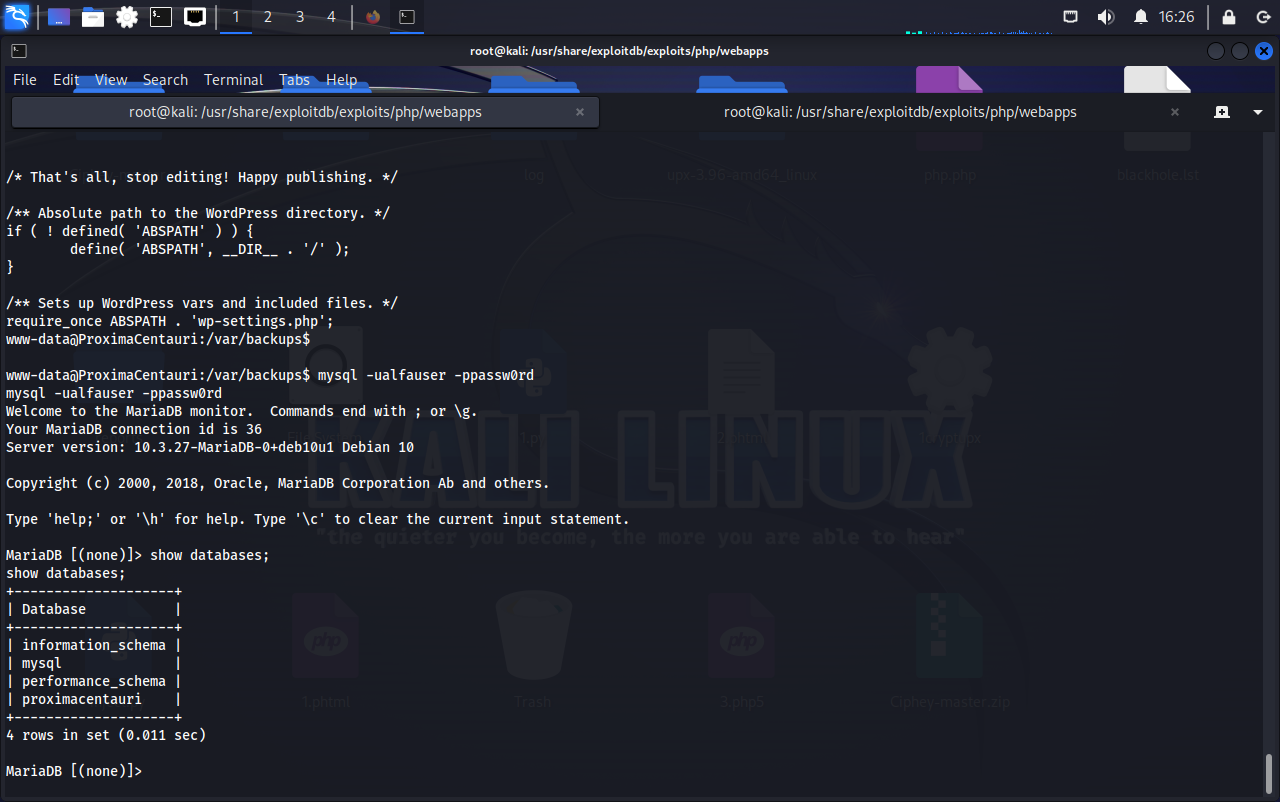Open the dark screen launcher icon in panel
The image size is (1280, 802).
coord(195,17)
